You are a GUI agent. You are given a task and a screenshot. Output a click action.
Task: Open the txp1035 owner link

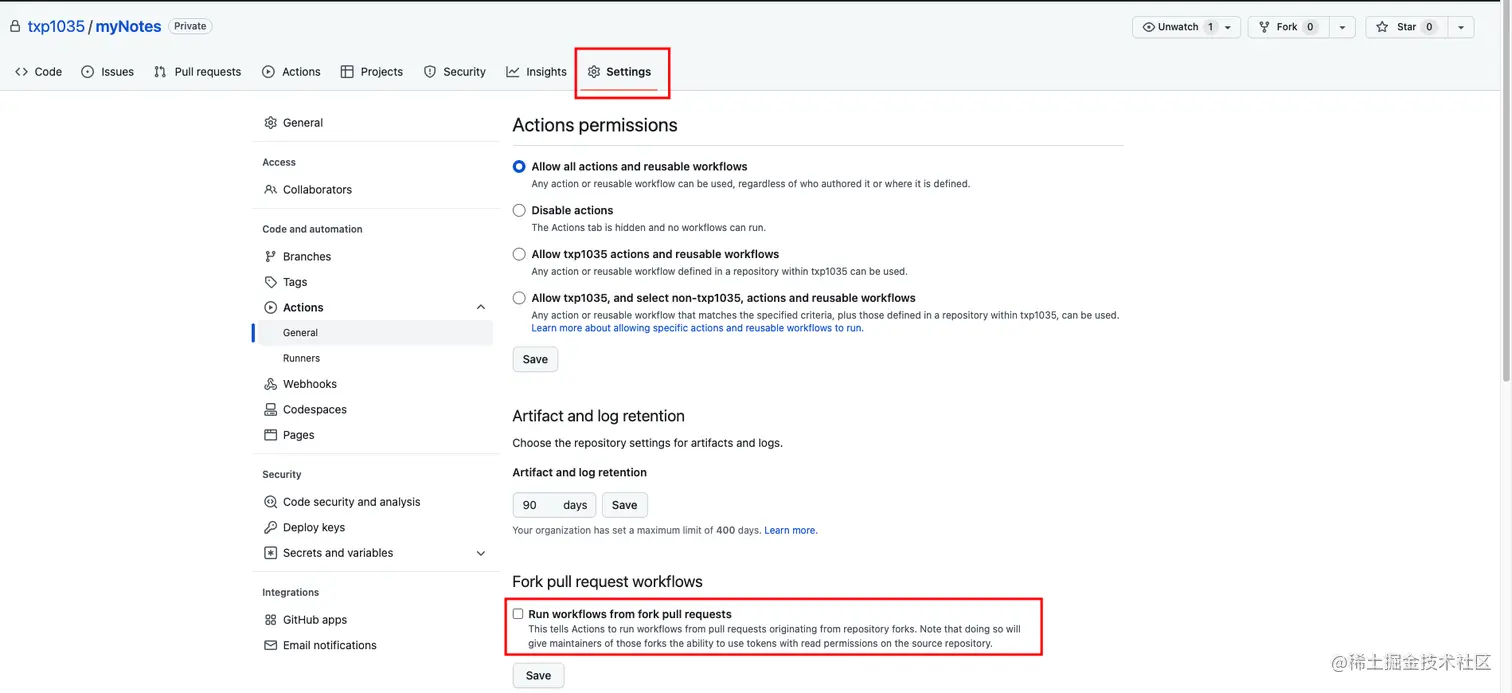pyautogui.click(x=56, y=27)
